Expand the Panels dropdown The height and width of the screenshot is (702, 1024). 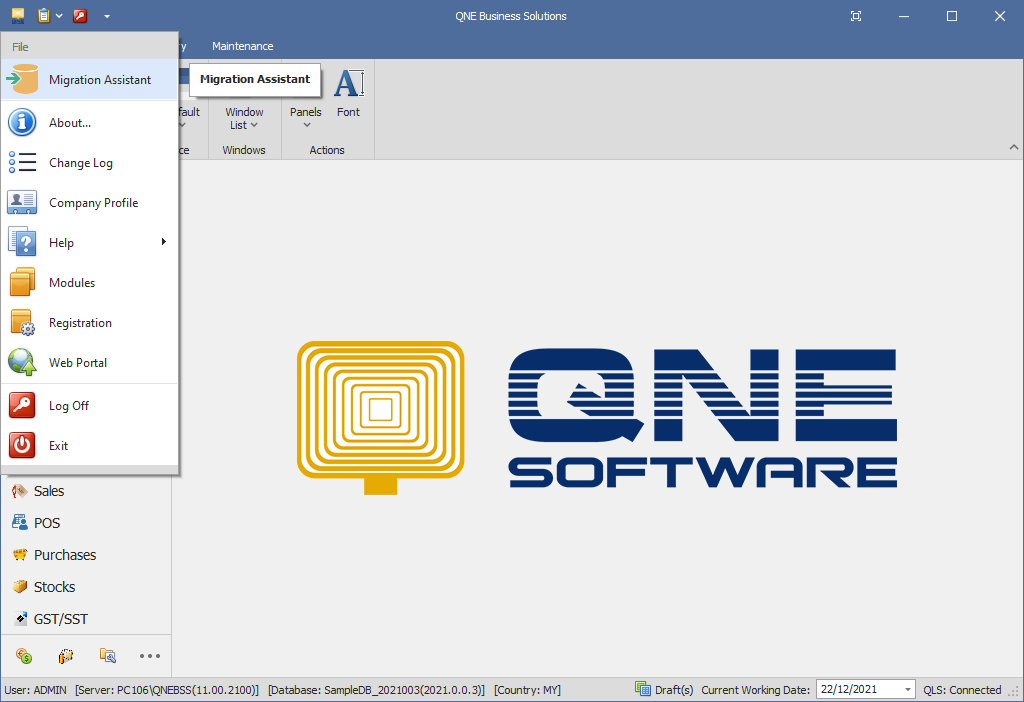pyautogui.click(x=306, y=118)
